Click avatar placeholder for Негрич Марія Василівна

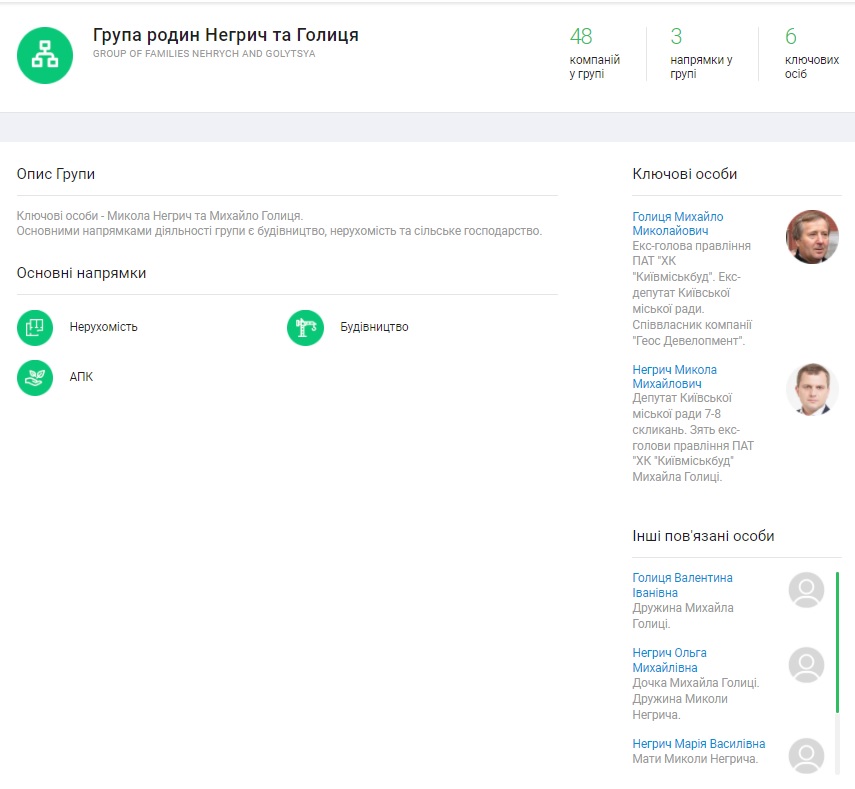tap(806, 755)
